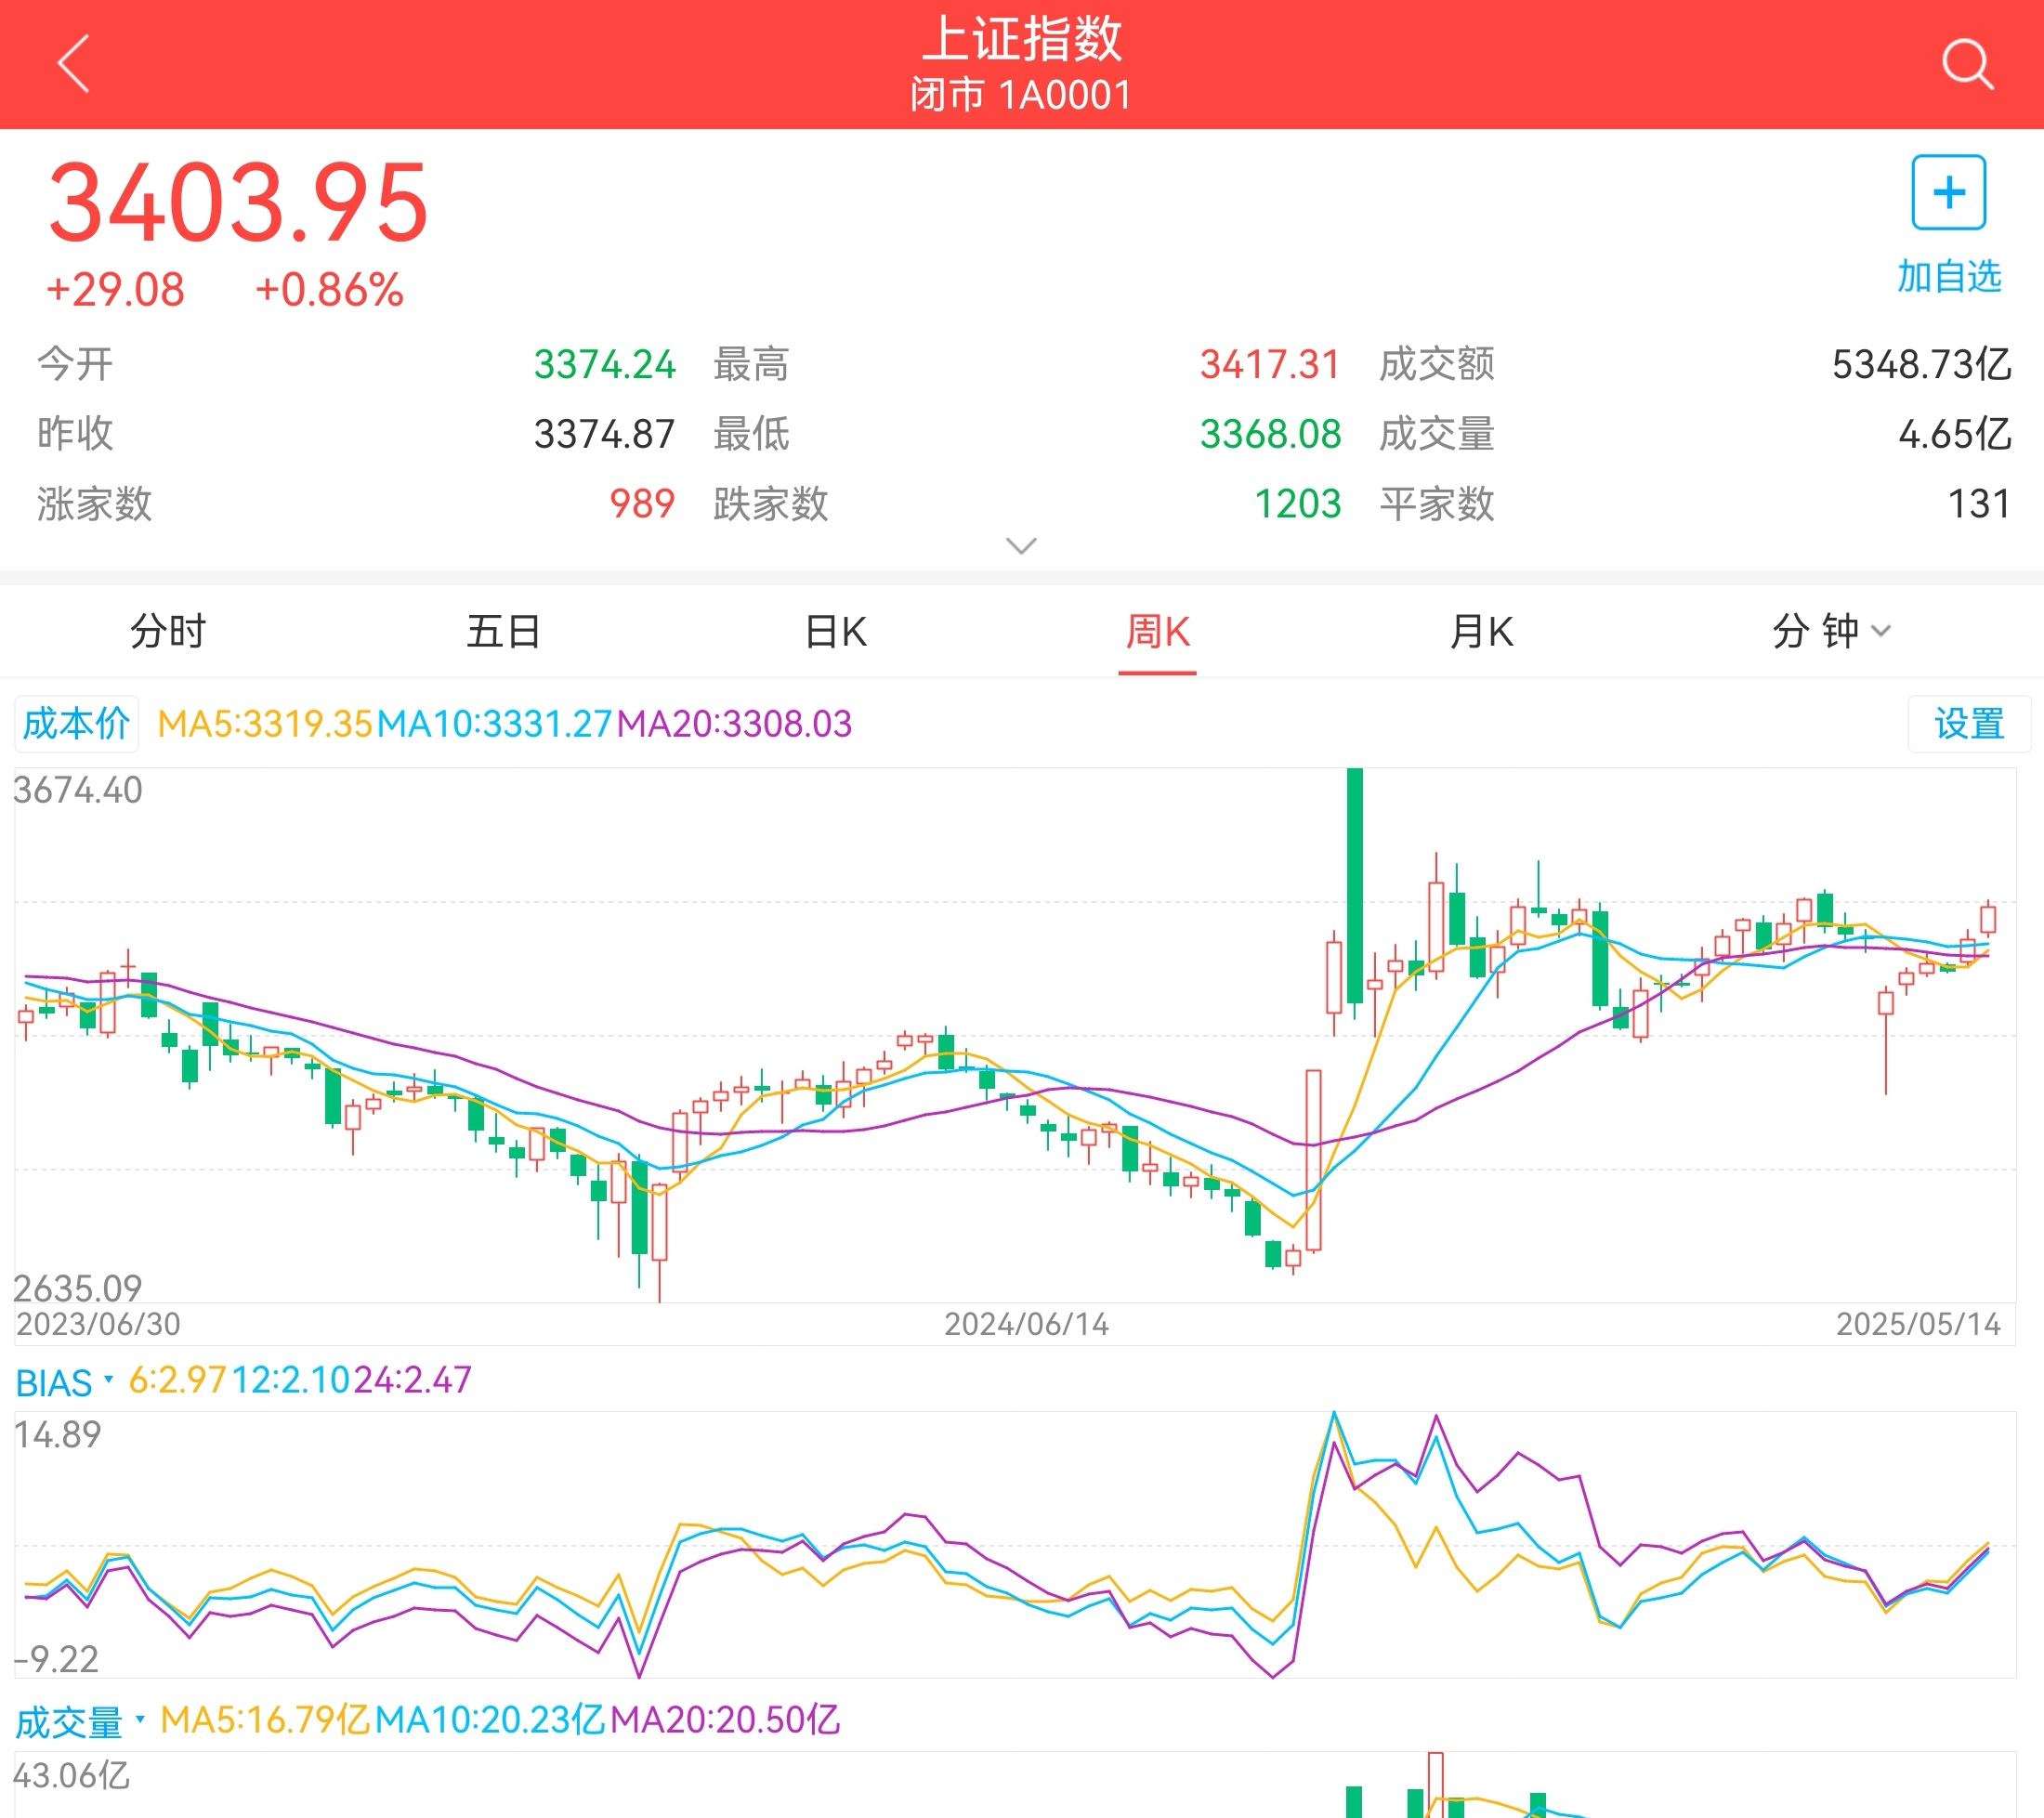Image resolution: width=2044 pixels, height=1818 pixels.
Task: Open the BIAS indicator dropdown
Action: point(64,1383)
